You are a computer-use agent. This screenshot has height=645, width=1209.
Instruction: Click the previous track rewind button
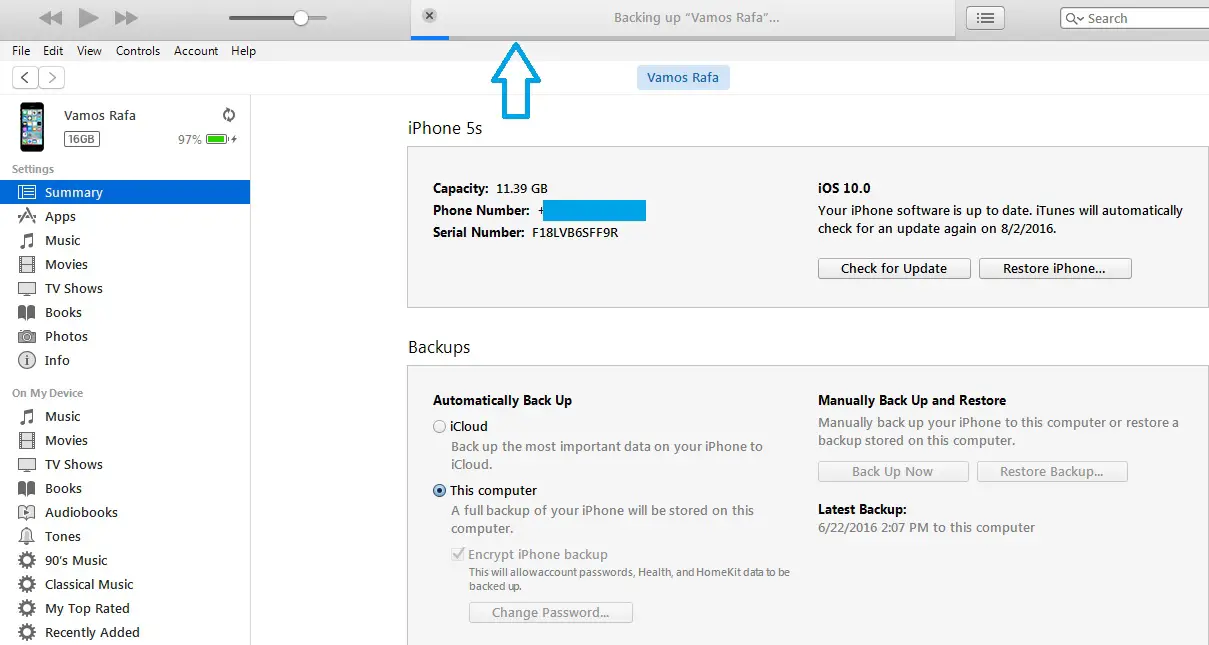(x=50, y=18)
